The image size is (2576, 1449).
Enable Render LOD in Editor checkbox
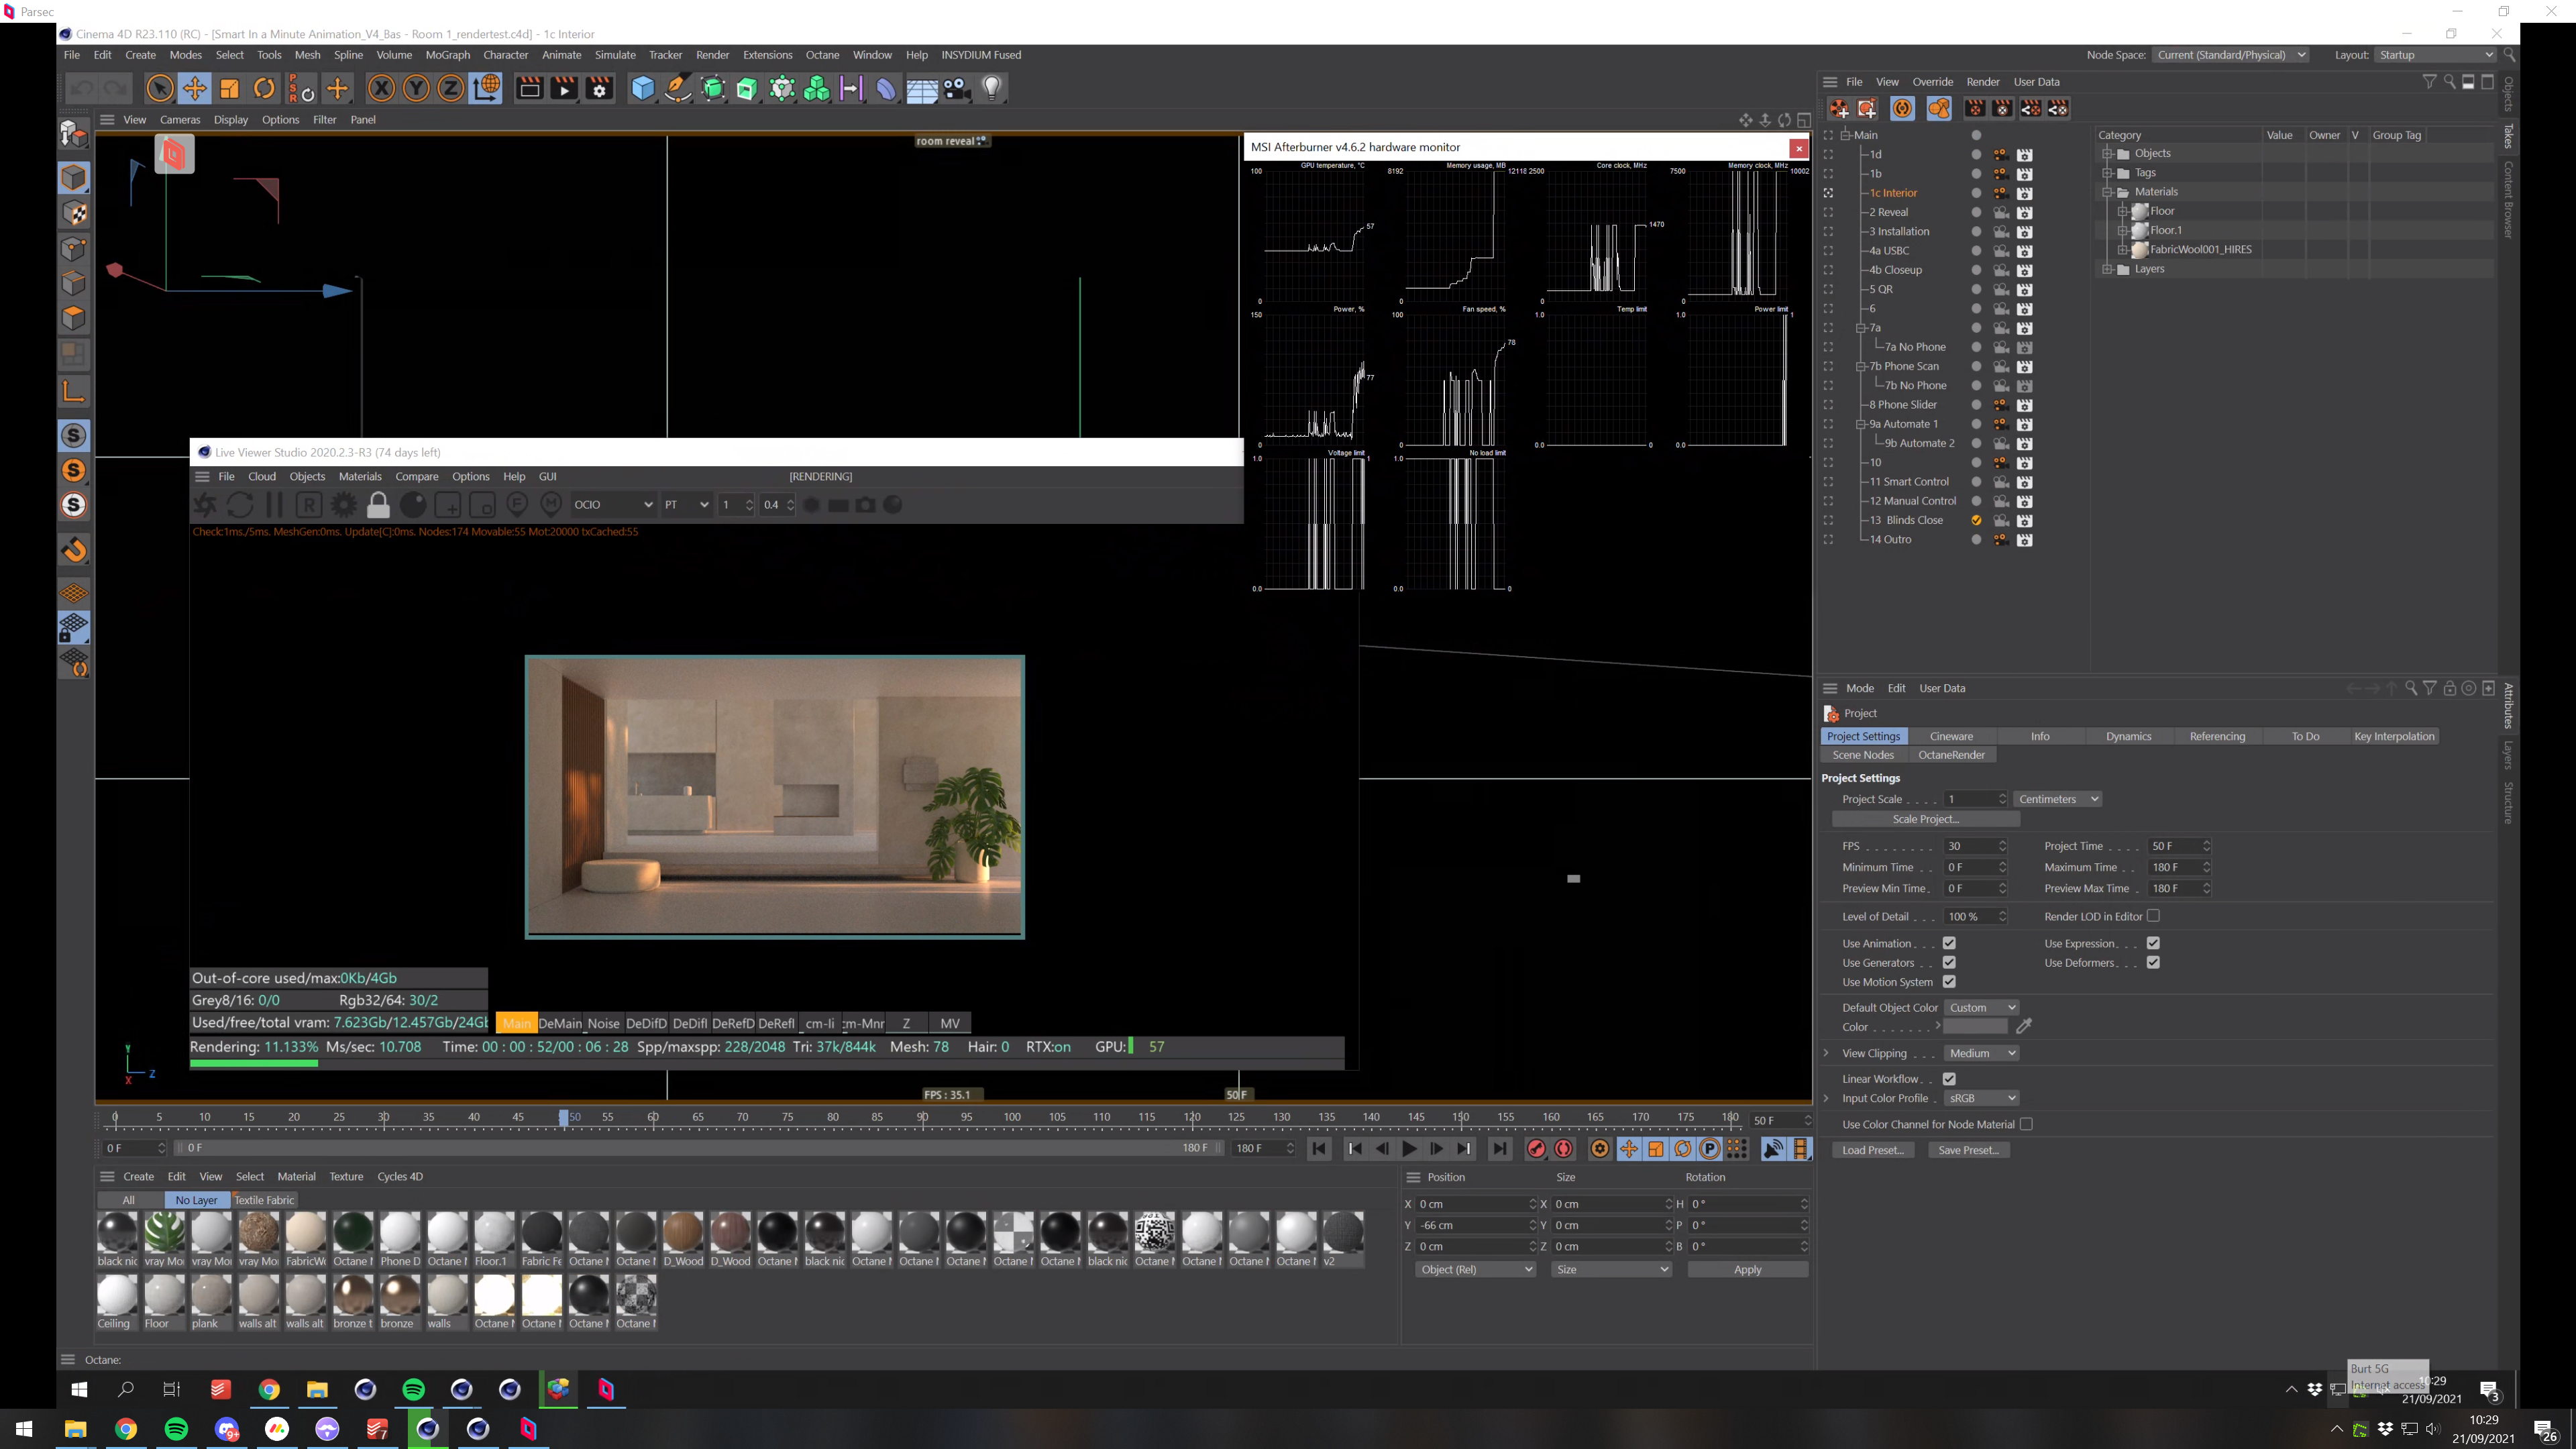(x=2153, y=916)
